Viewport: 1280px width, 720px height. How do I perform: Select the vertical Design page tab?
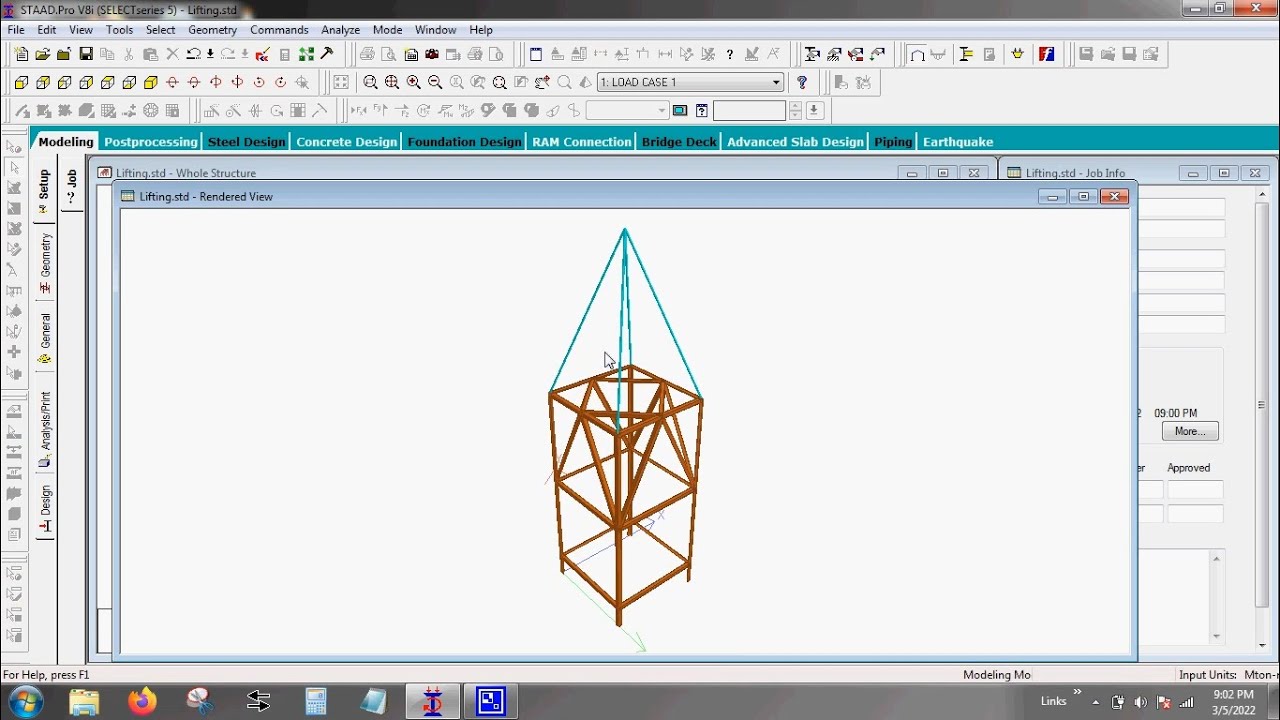[x=45, y=508]
